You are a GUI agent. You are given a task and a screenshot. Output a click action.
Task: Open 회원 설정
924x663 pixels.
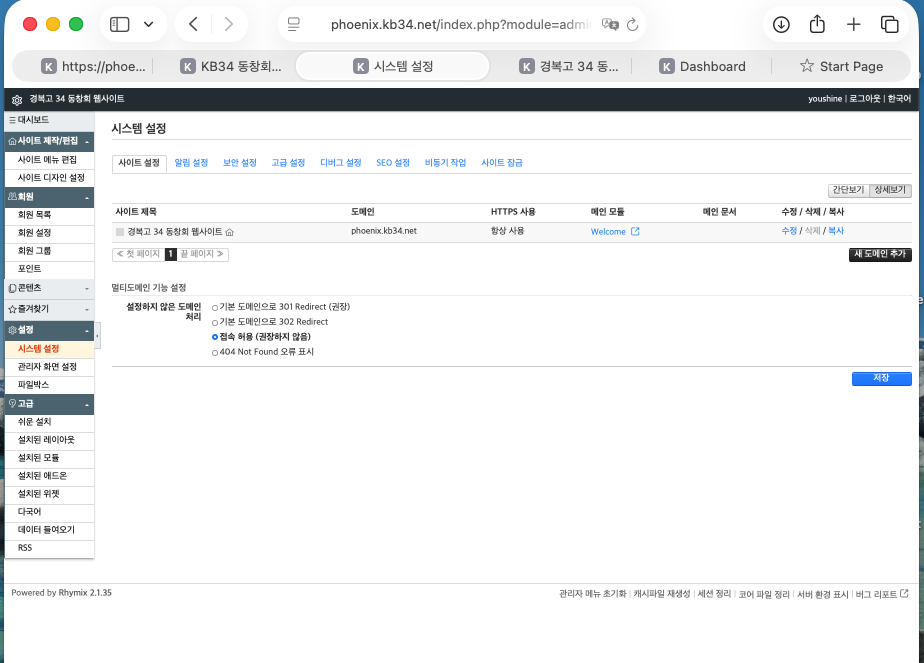pyautogui.click(x=49, y=233)
